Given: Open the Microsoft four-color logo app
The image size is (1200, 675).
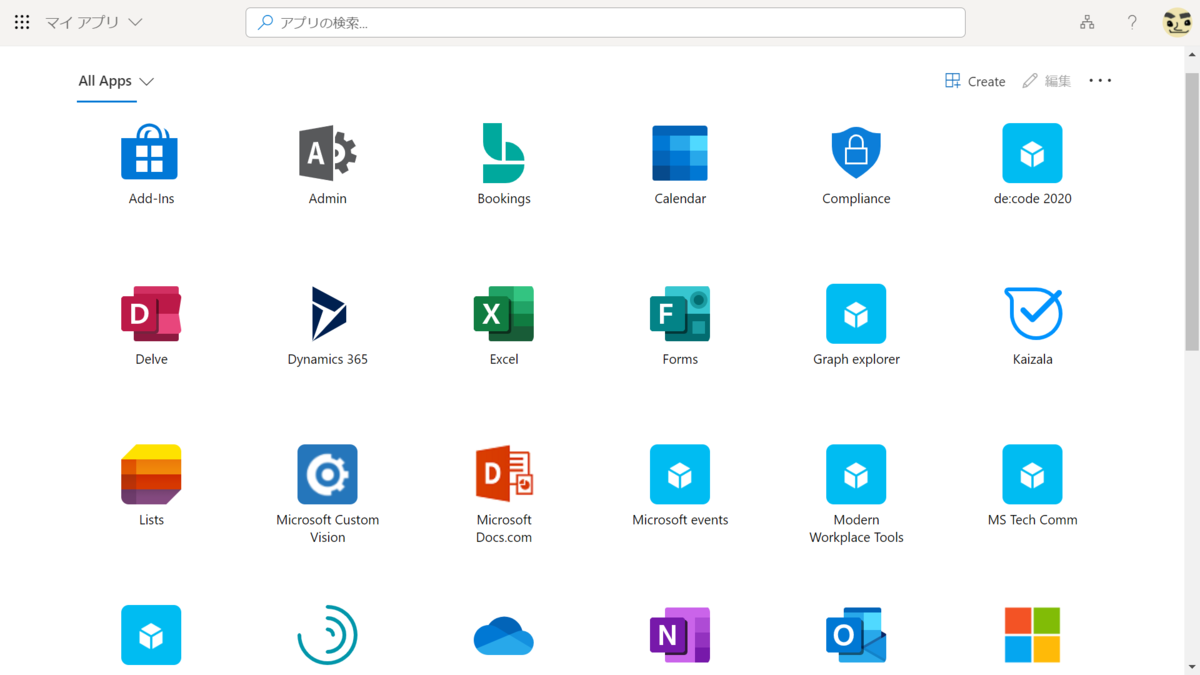Looking at the screenshot, I should click(x=1032, y=635).
